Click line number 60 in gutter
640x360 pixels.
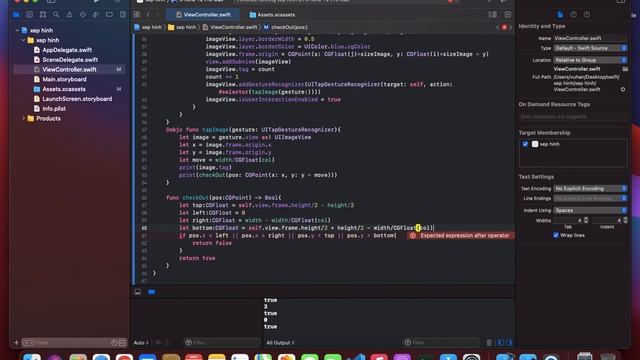click(144, 228)
